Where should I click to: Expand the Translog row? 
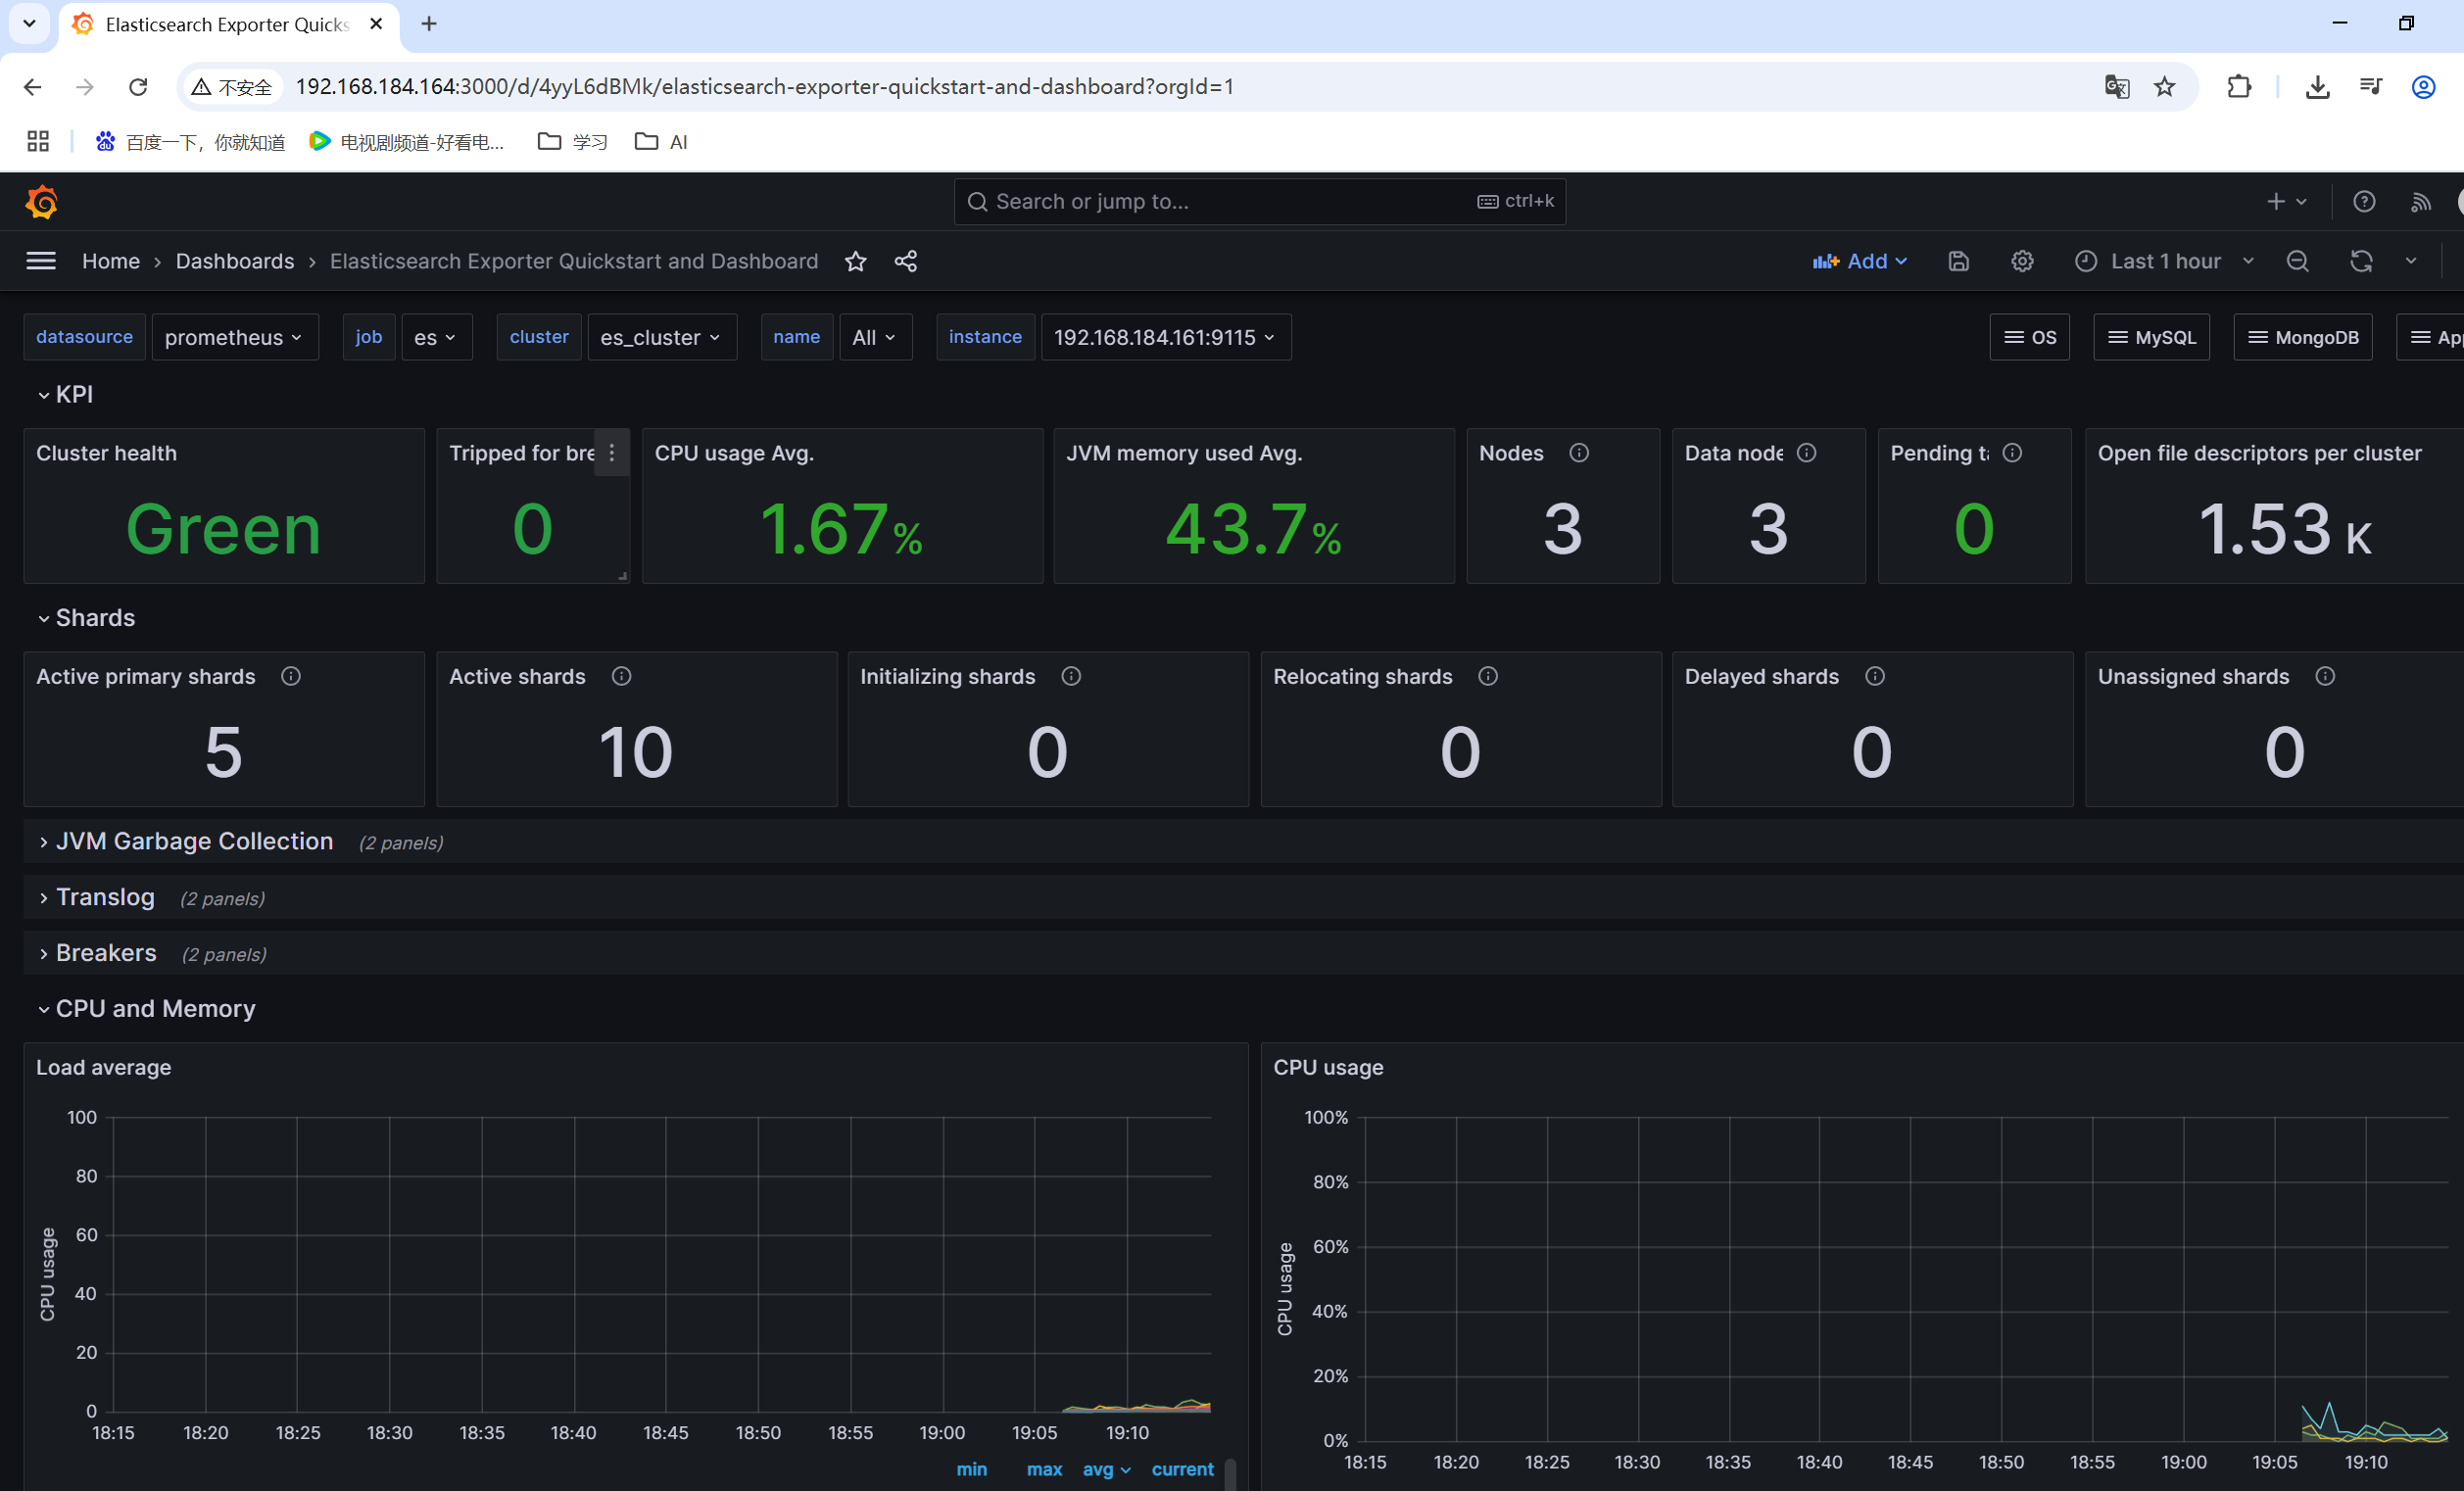(x=96, y=897)
